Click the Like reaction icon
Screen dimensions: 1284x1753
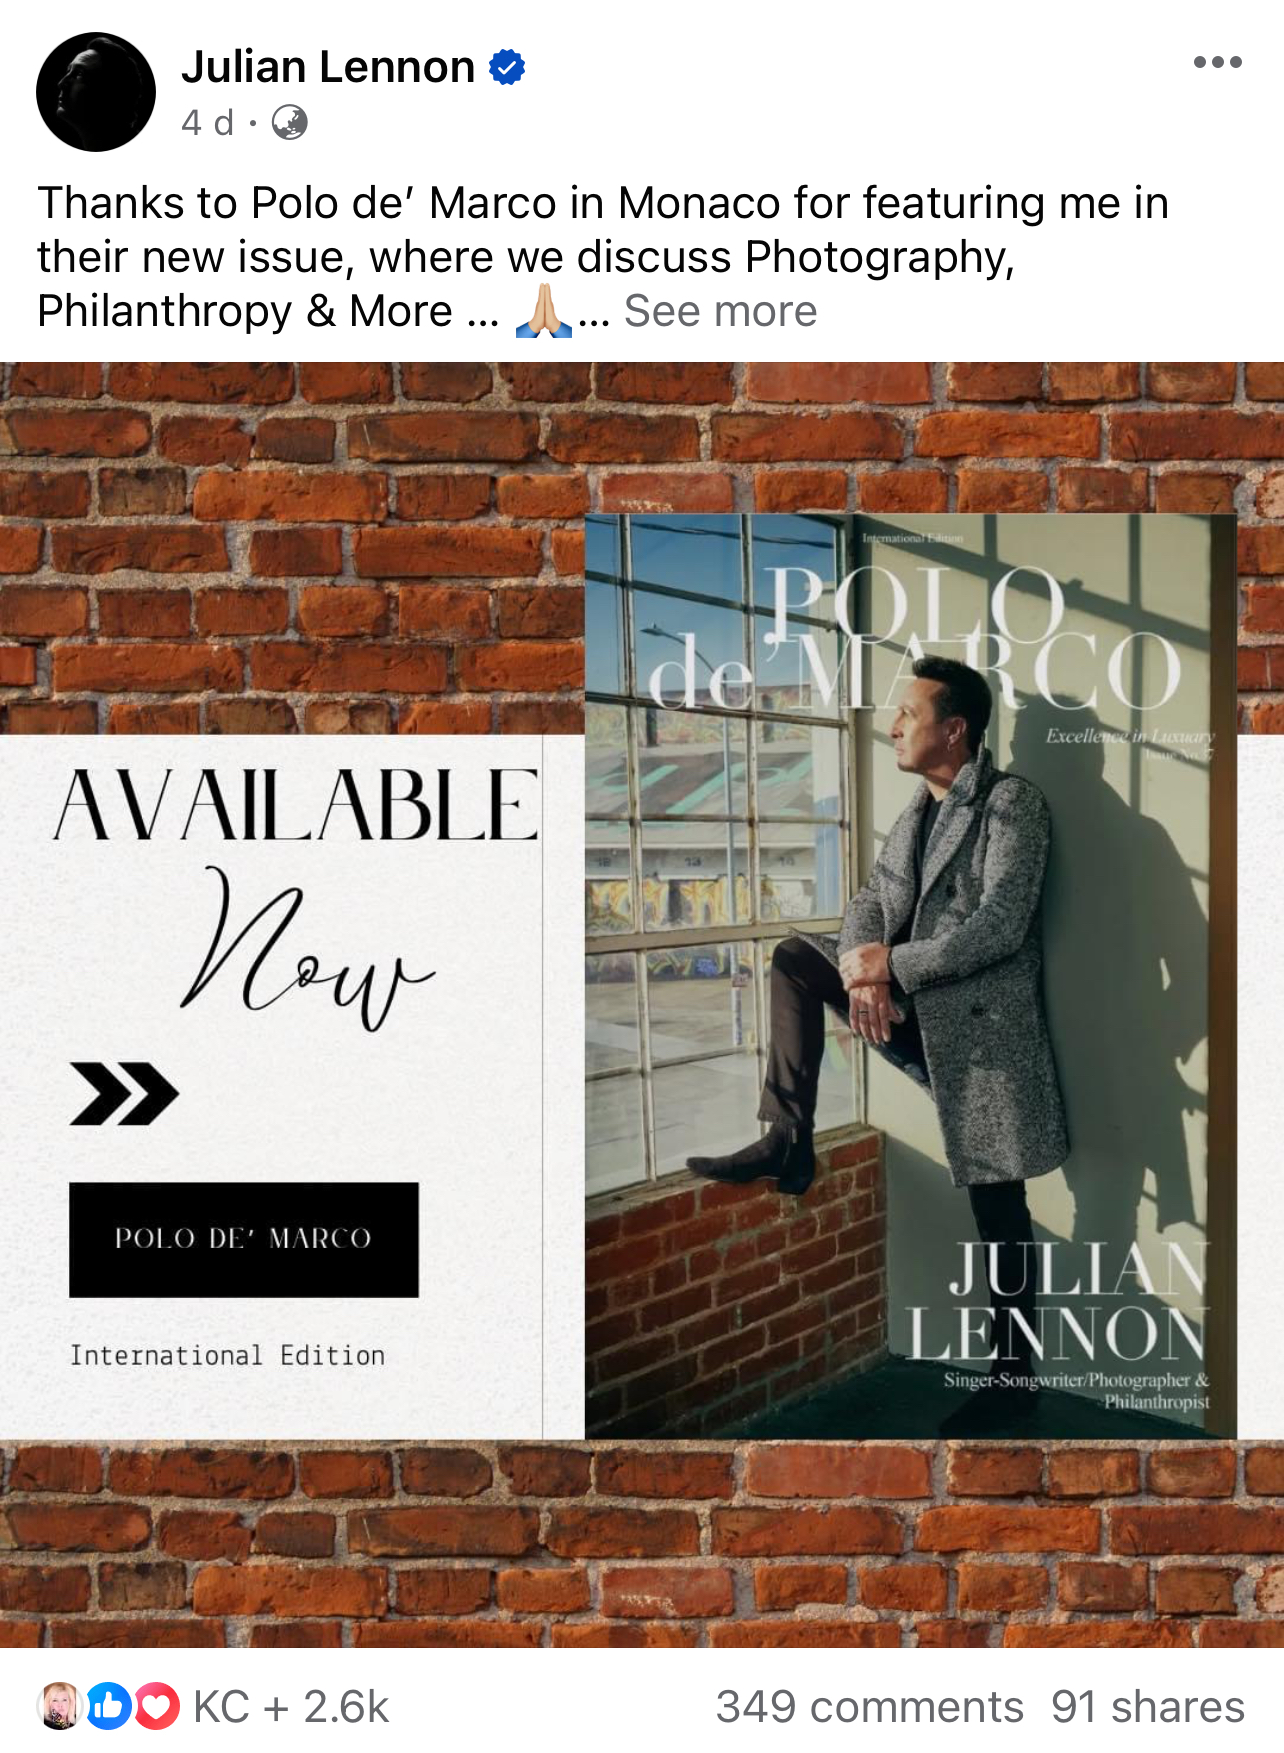[110, 1706]
